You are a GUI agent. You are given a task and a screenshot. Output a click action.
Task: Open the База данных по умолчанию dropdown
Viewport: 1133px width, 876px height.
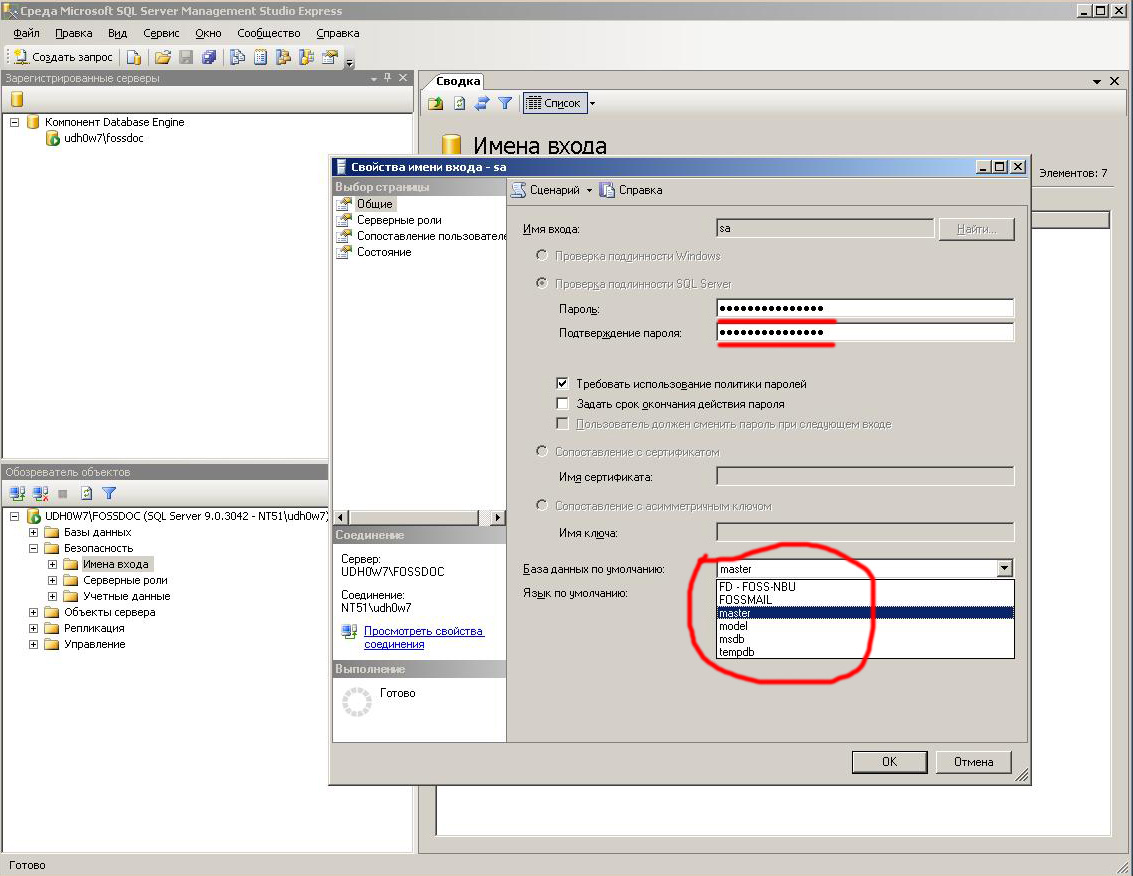[x=1005, y=568]
